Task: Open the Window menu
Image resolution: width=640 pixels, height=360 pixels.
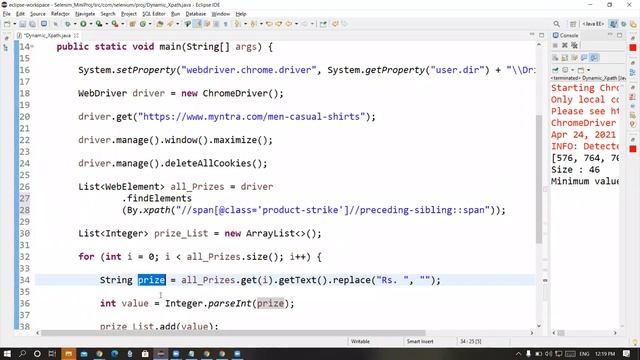Action: [220, 14]
